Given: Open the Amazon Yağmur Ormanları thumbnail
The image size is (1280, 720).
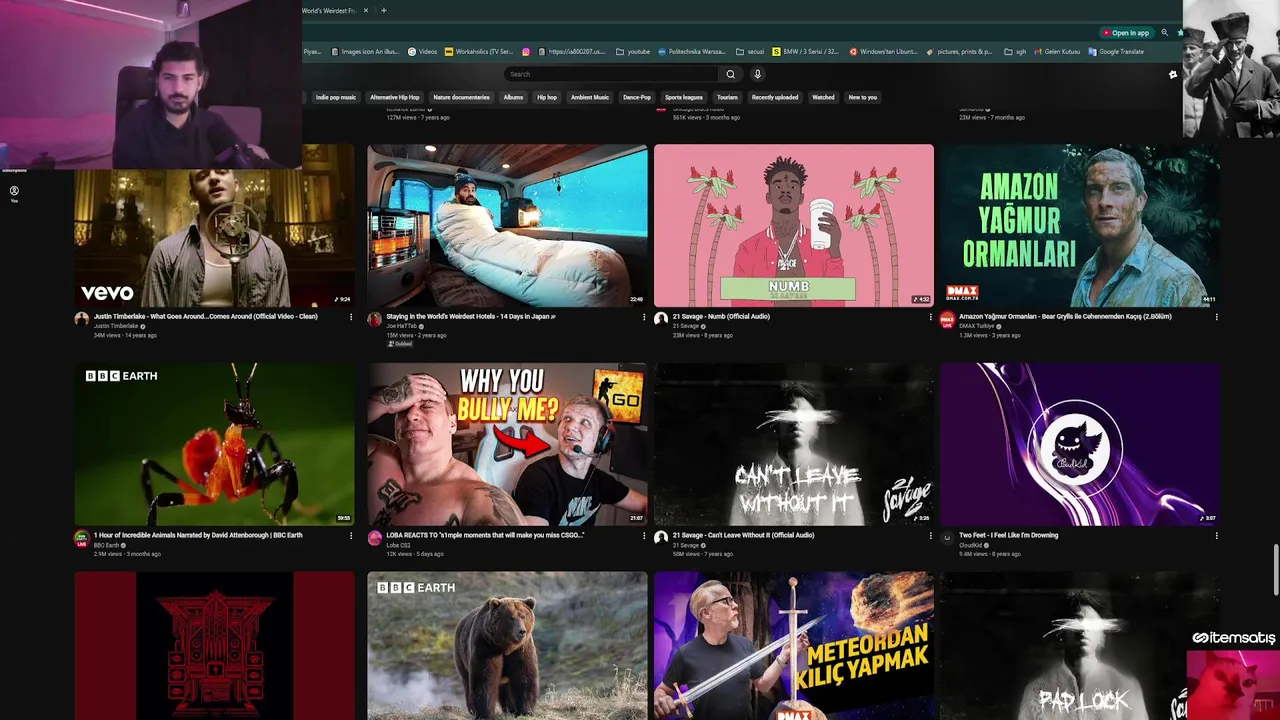Looking at the screenshot, I should tap(1080, 226).
